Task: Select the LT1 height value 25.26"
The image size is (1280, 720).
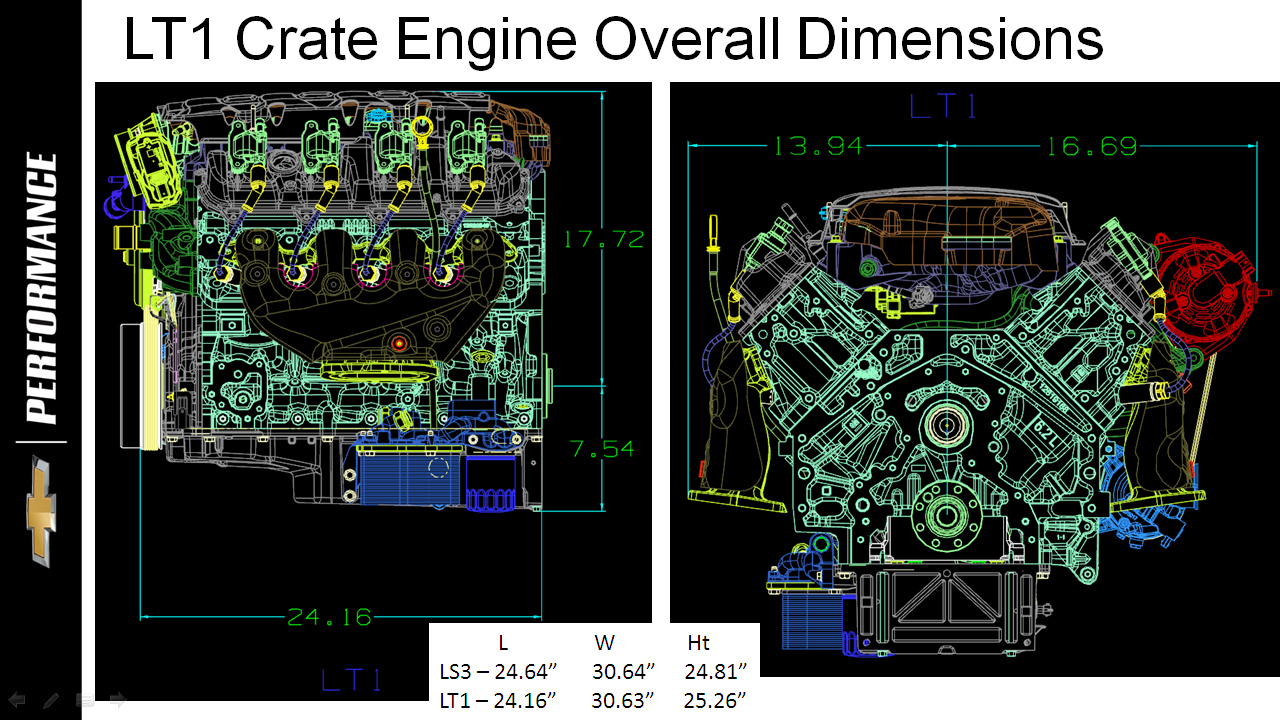Action: point(715,698)
